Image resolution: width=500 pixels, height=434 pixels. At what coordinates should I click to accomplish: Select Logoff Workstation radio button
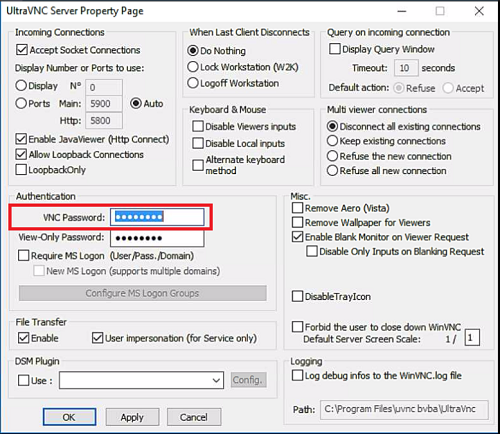pyautogui.click(x=193, y=83)
